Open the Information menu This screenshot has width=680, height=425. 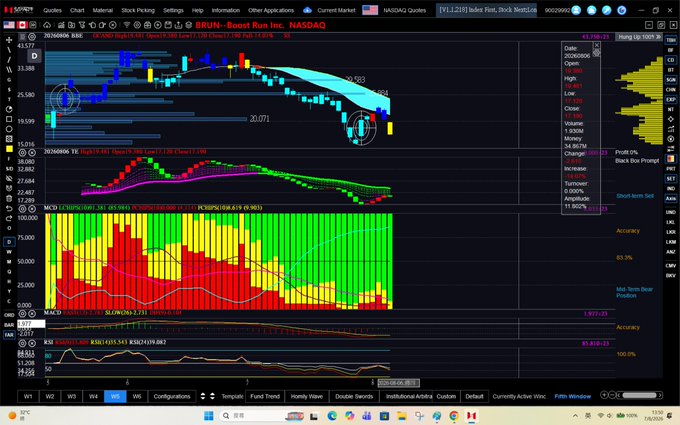226,10
